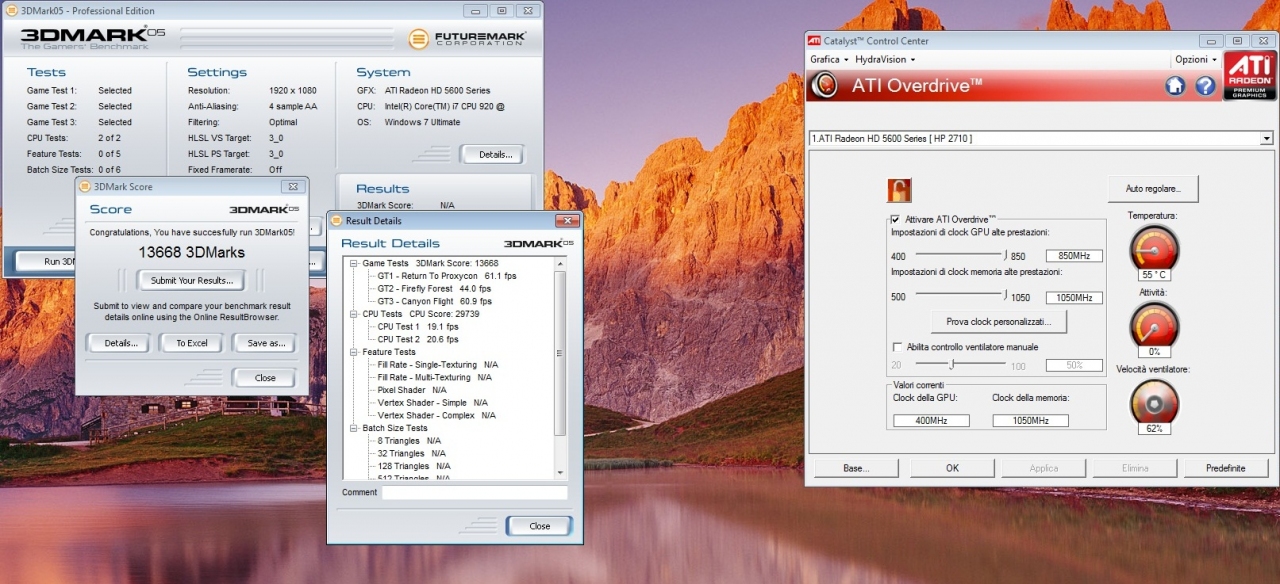The width and height of the screenshot is (1280, 584).
Task: Click the GPU clock high-performance slider
Action: (960, 256)
